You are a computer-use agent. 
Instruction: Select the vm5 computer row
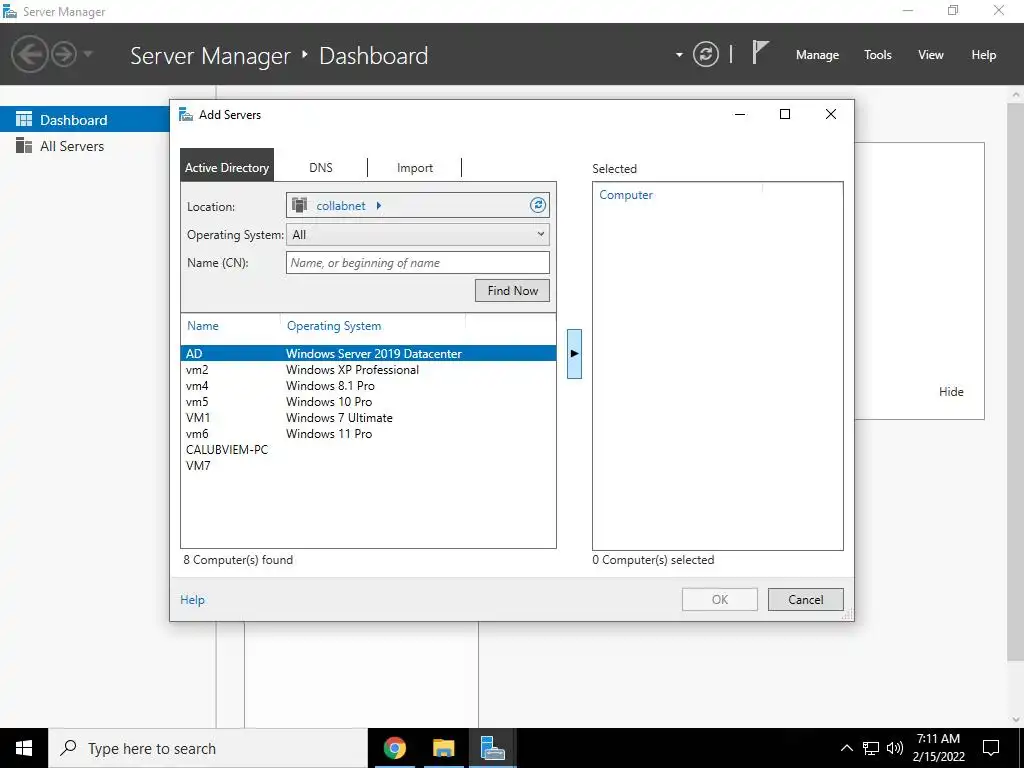368,402
